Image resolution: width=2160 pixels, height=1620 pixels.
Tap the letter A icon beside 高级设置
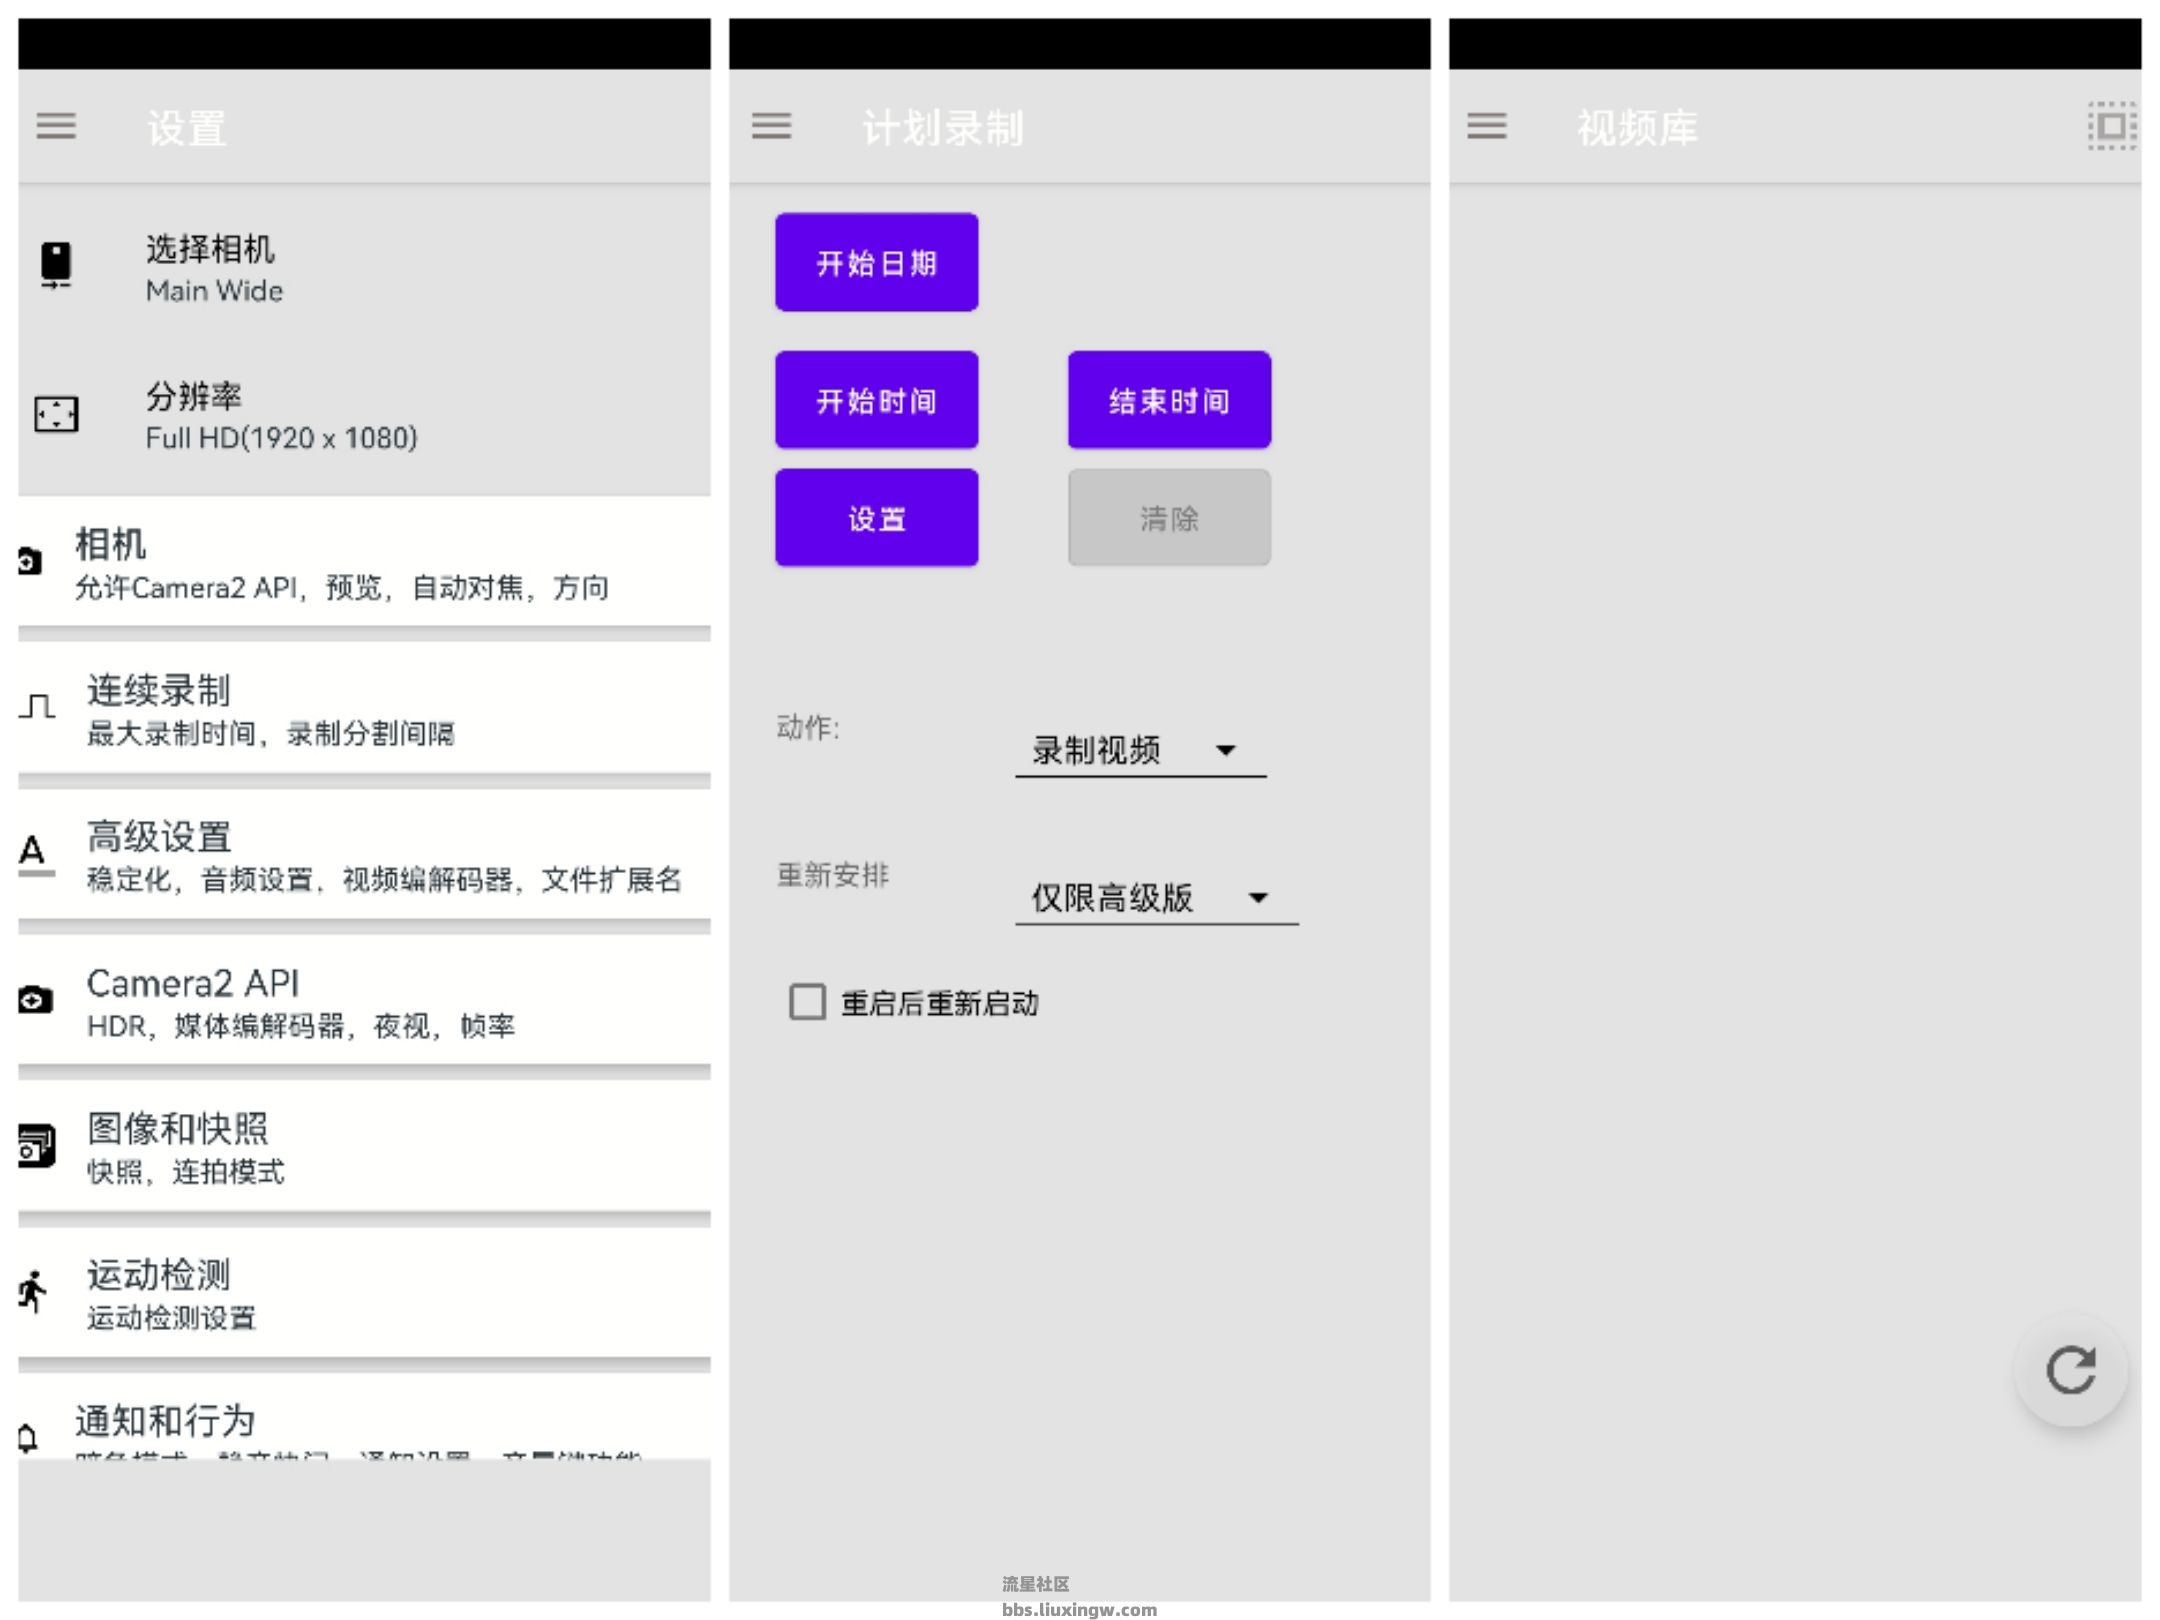[x=35, y=854]
